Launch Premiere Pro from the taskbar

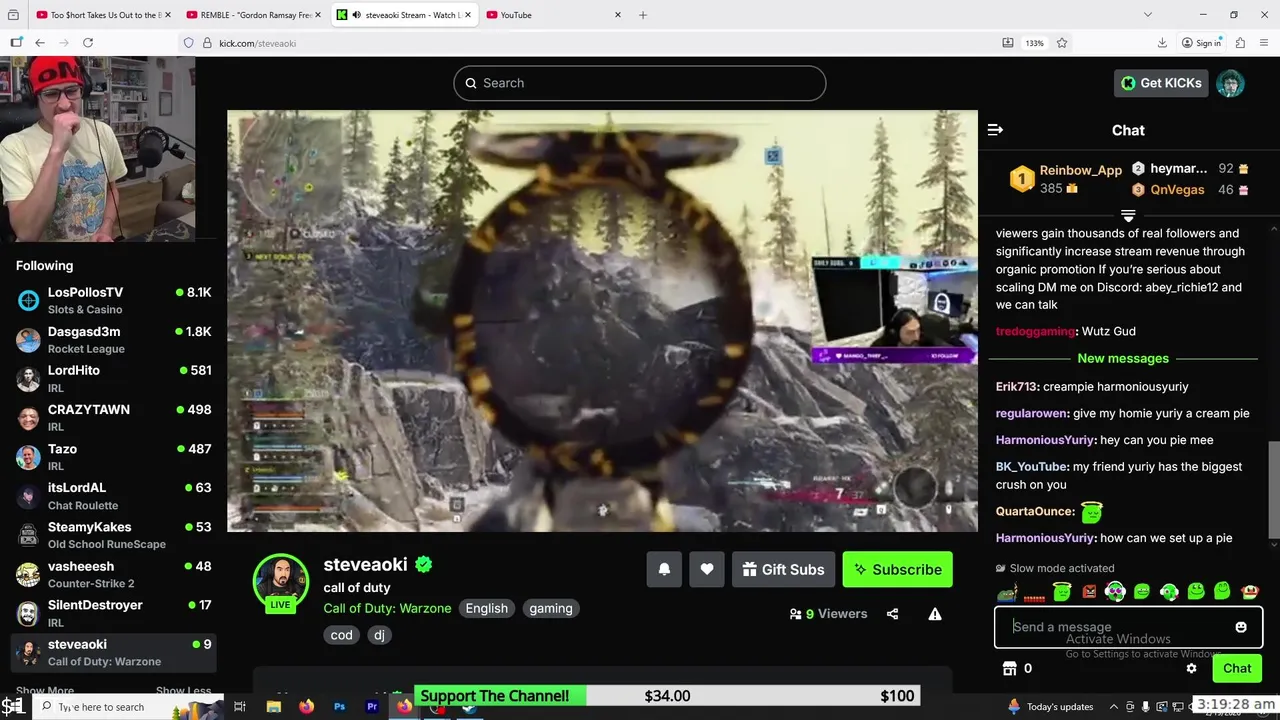[x=372, y=707]
